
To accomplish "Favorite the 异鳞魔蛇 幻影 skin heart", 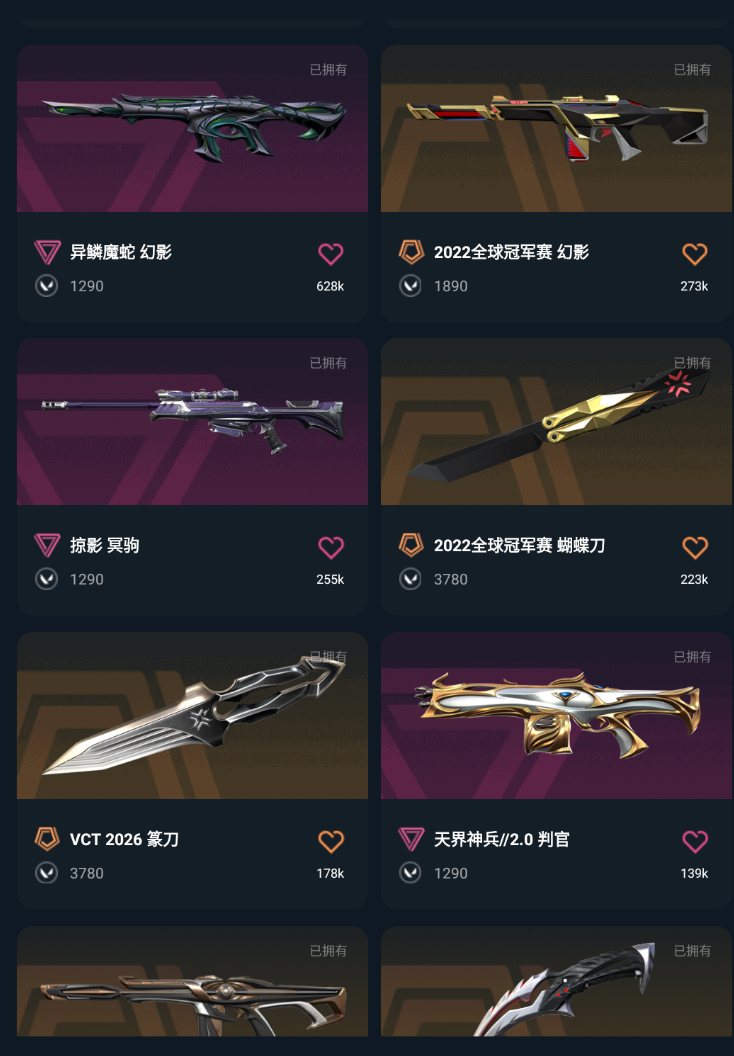I will click(331, 254).
